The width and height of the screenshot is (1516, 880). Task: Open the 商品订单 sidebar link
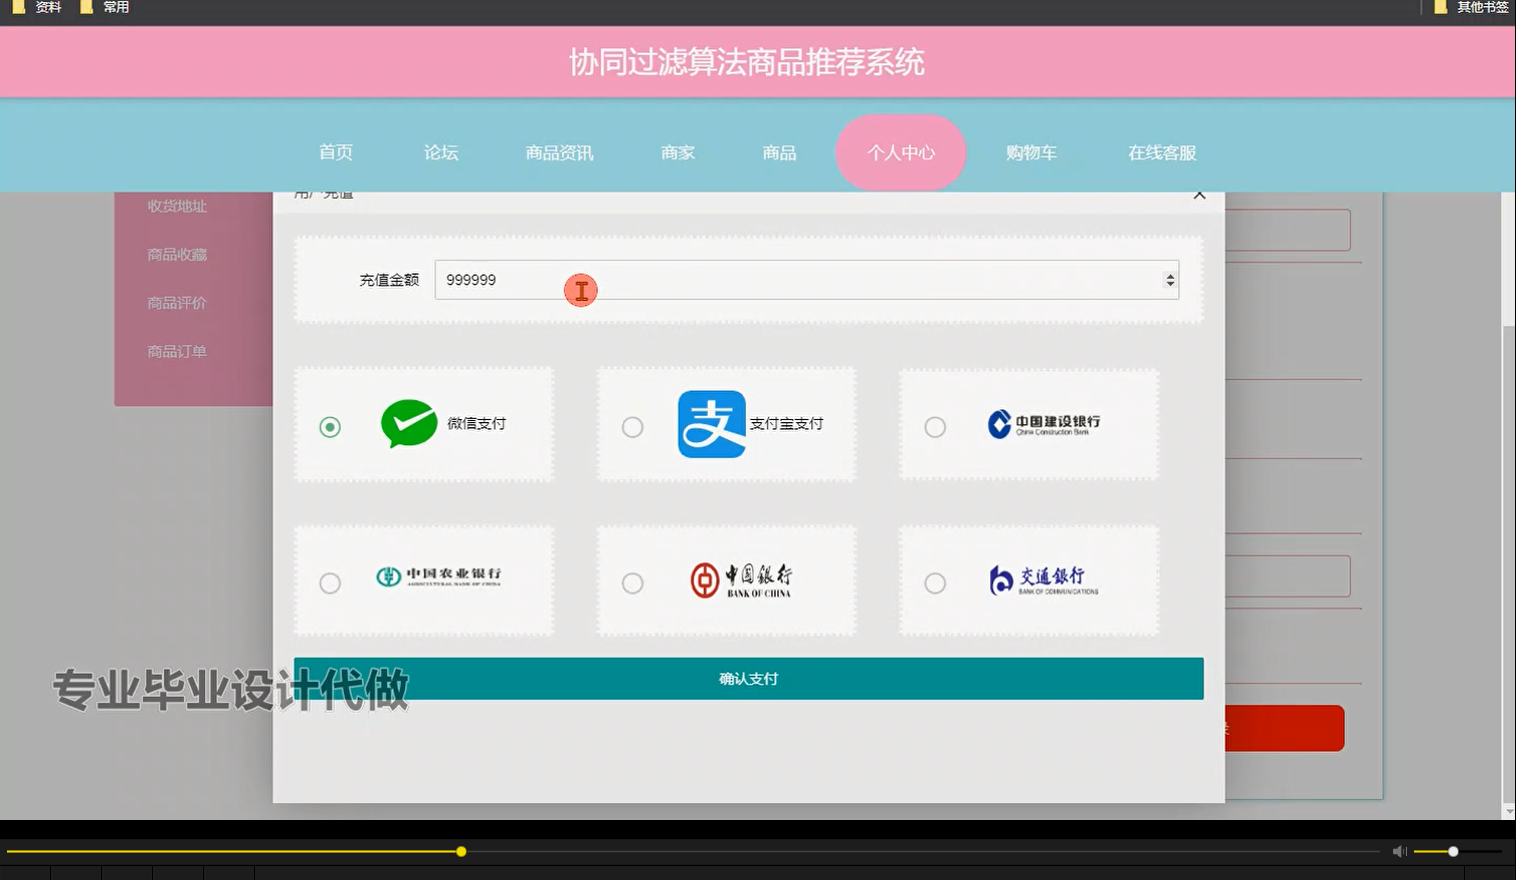(175, 351)
